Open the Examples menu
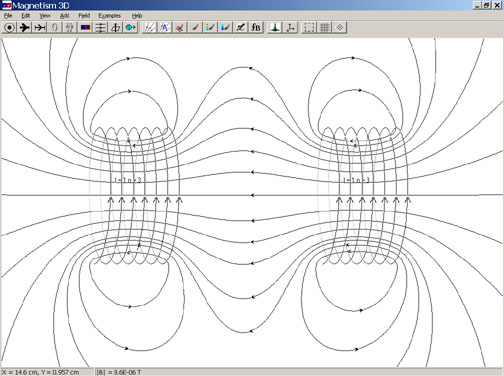The image size is (504, 376). [109, 16]
